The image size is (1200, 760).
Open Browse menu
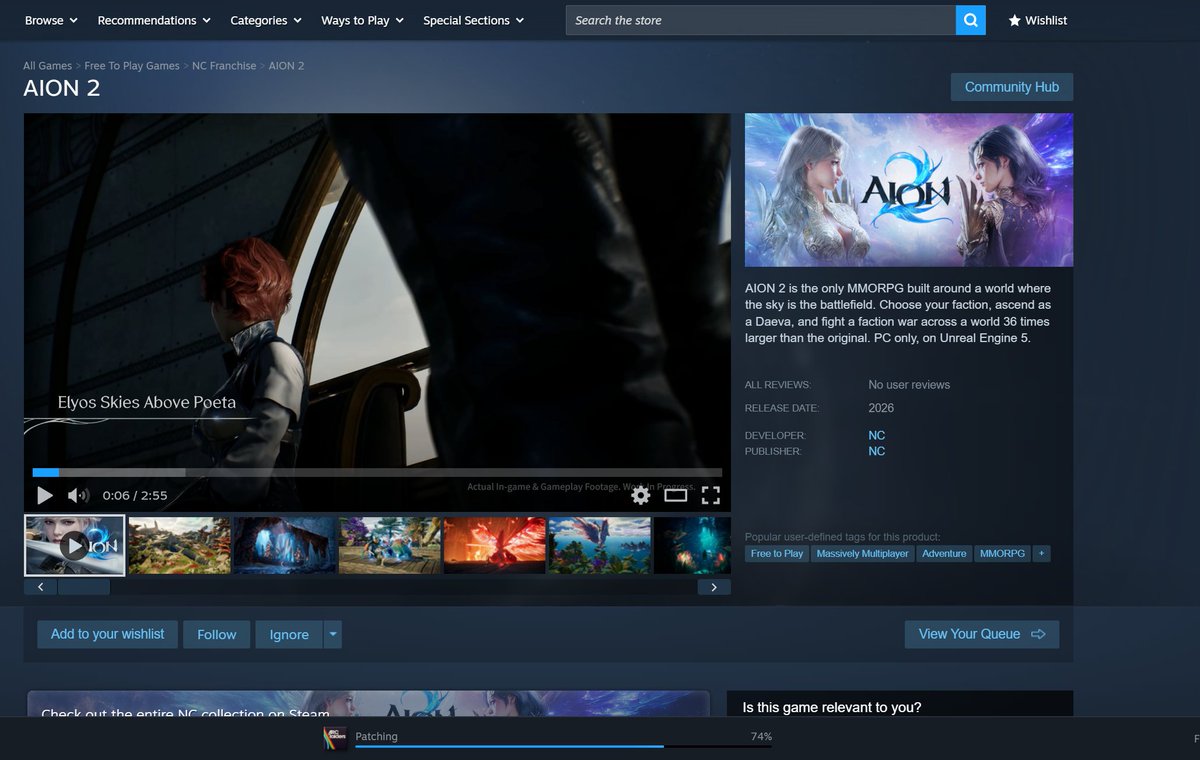point(51,20)
